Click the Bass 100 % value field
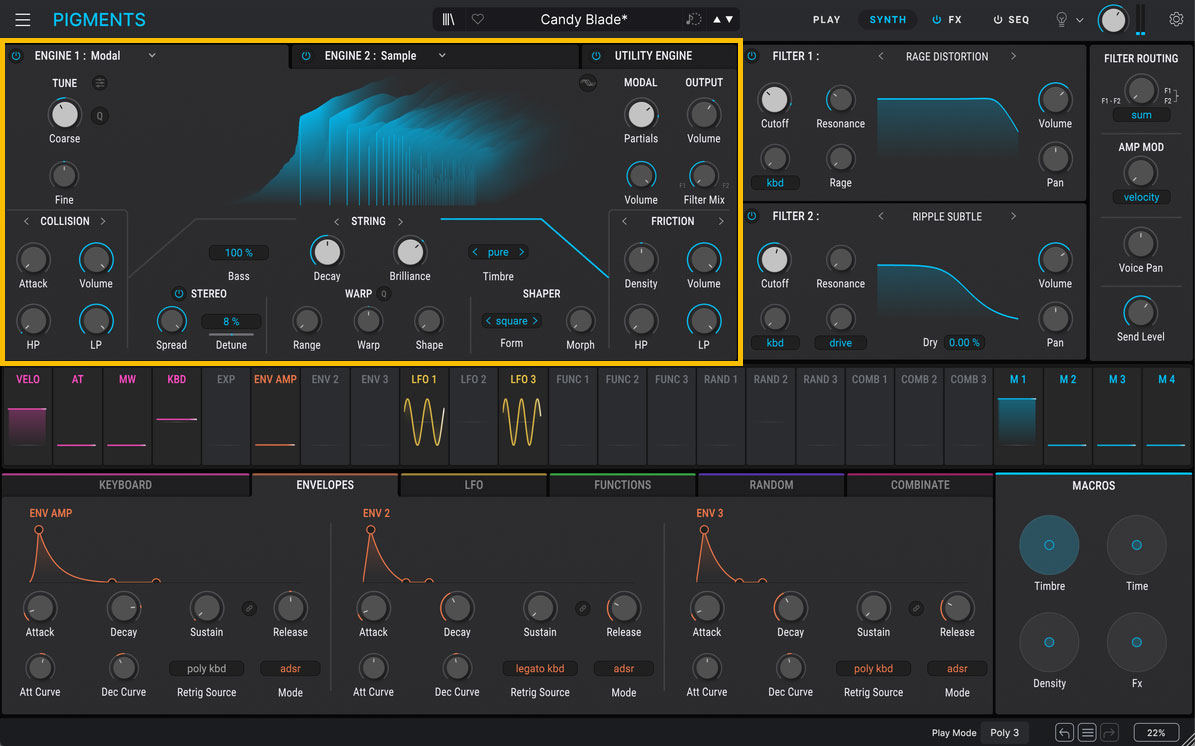Image resolution: width=1195 pixels, height=746 pixels. click(x=239, y=253)
